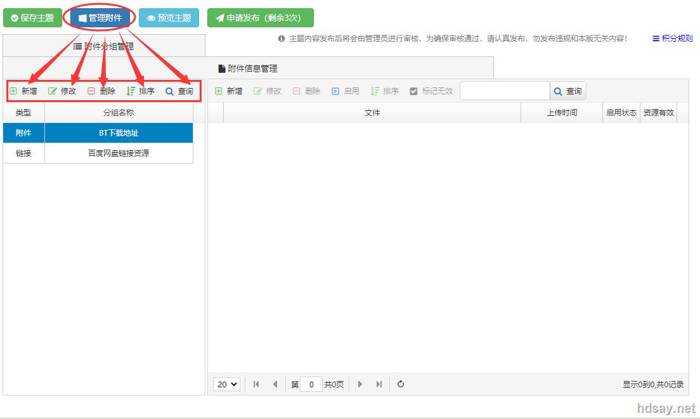Click the 管理附件 button
This screenshot has width=700, height=419.
click(x=100, y=18)
